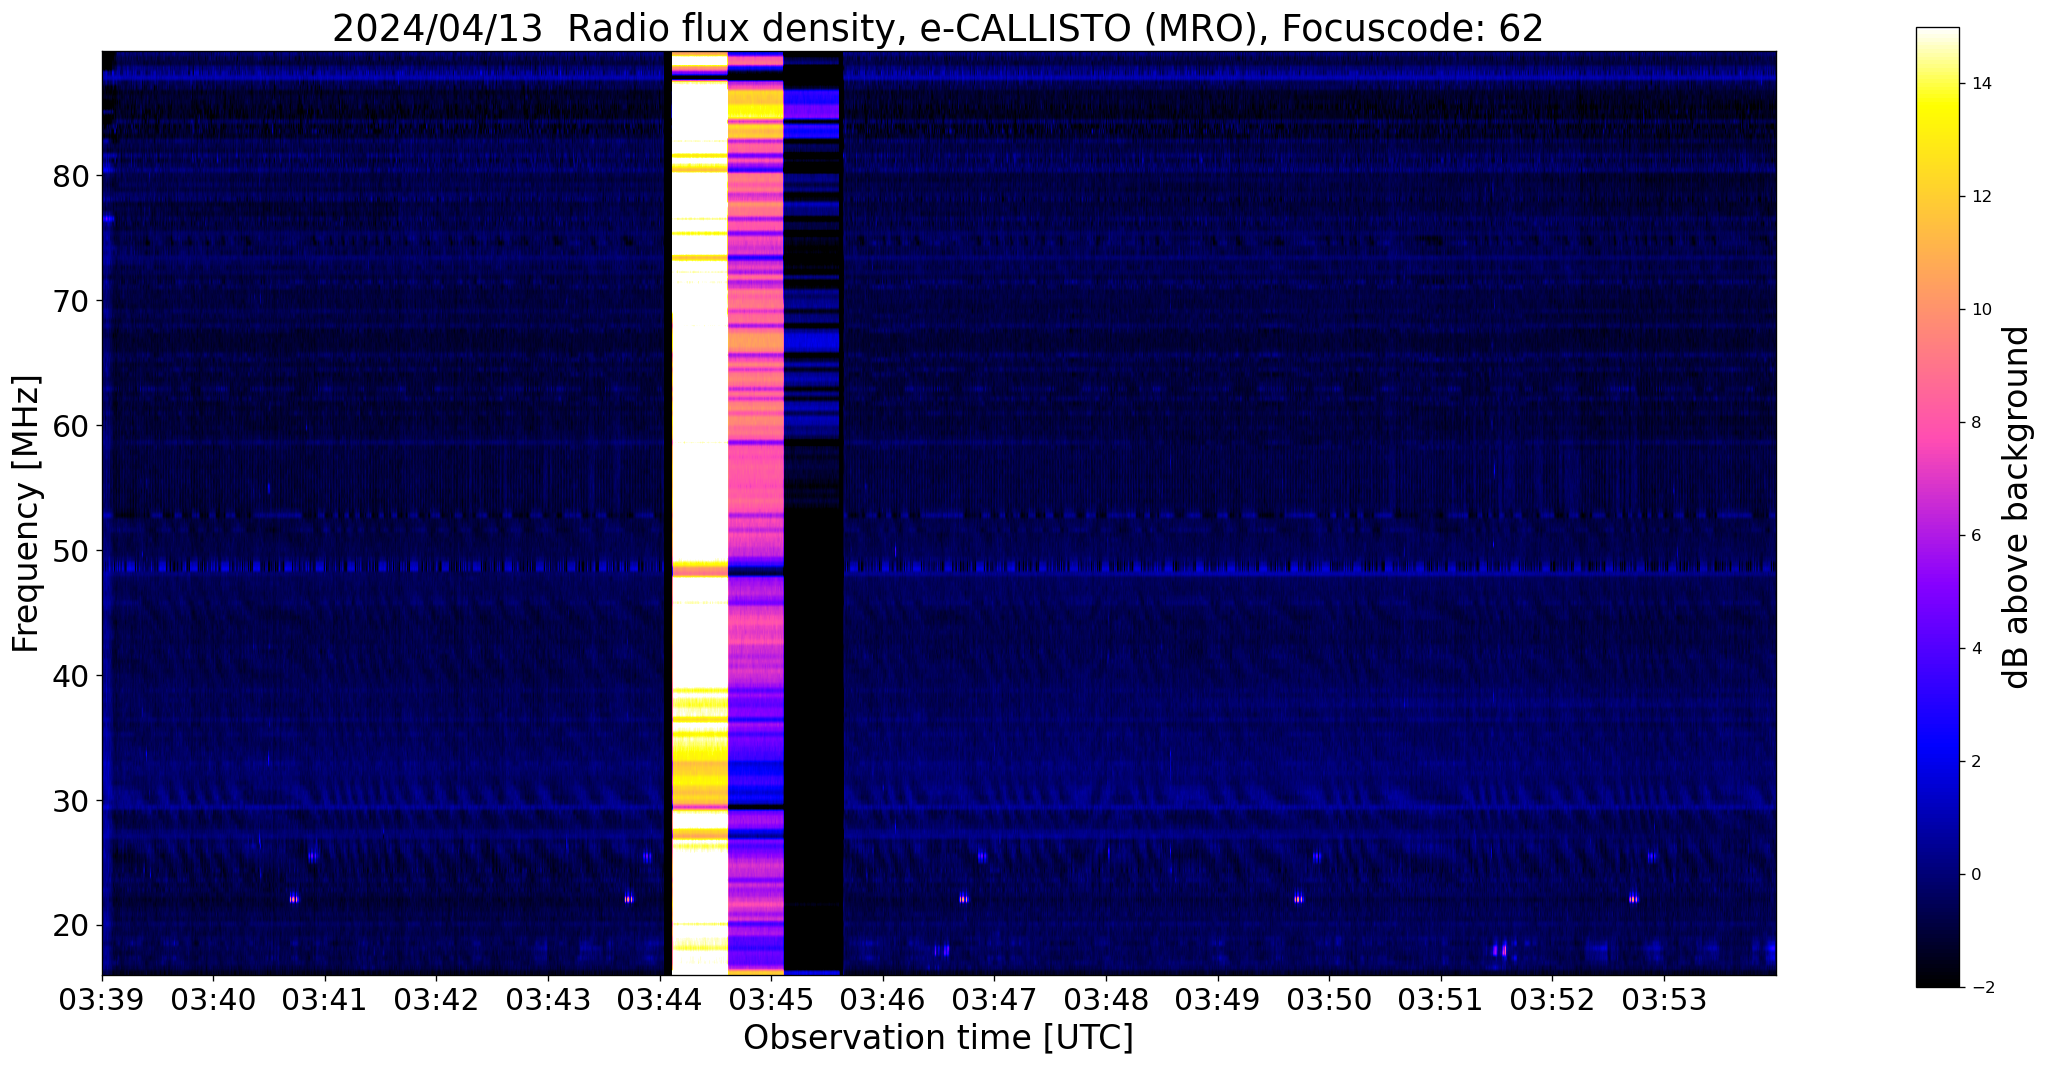Click the 'dB above background' colorbar label
The image size is (2047, 1067).
tap(2017, 507)
